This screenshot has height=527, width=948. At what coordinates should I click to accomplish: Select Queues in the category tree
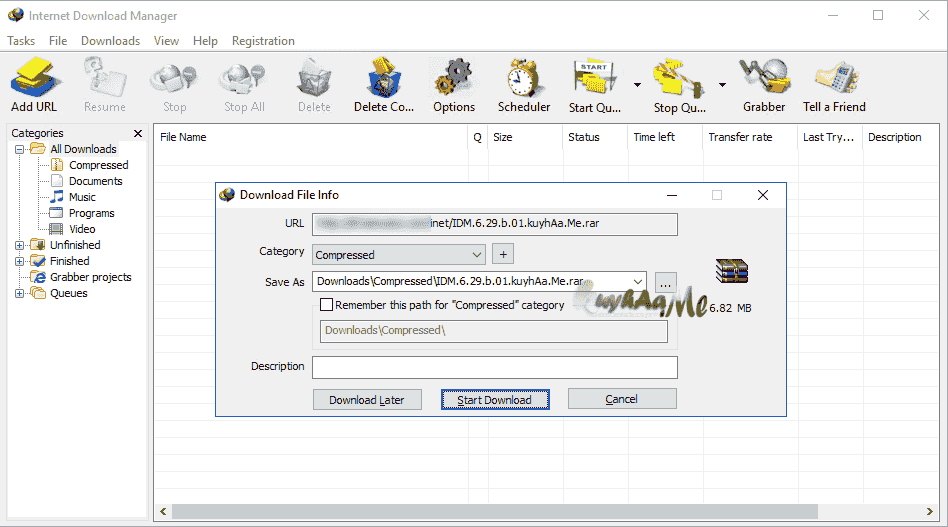(x=68, y=293)
